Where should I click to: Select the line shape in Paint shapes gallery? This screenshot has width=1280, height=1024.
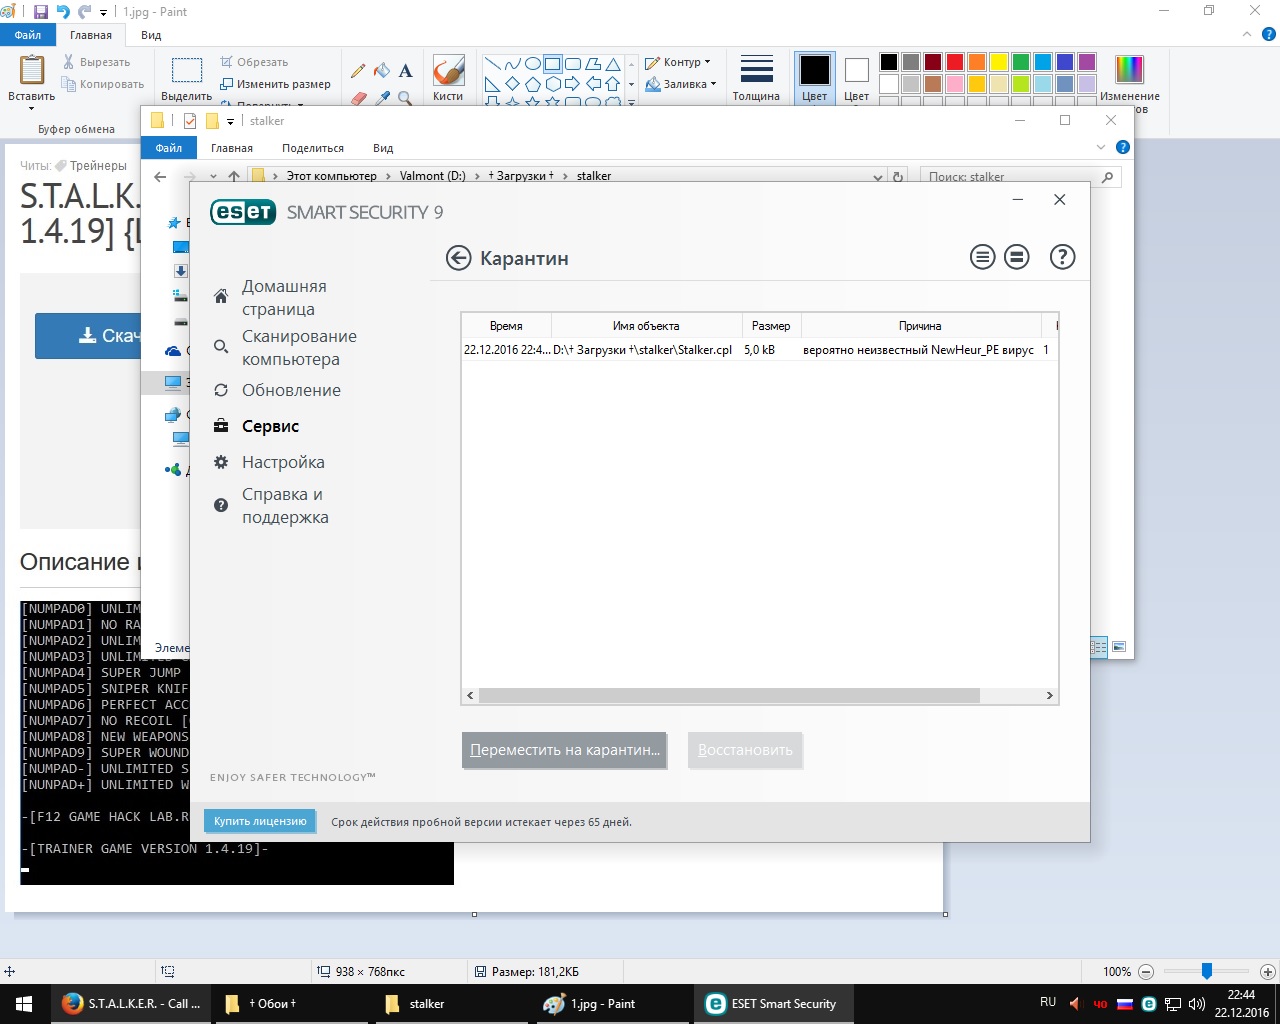pos(492,63)
